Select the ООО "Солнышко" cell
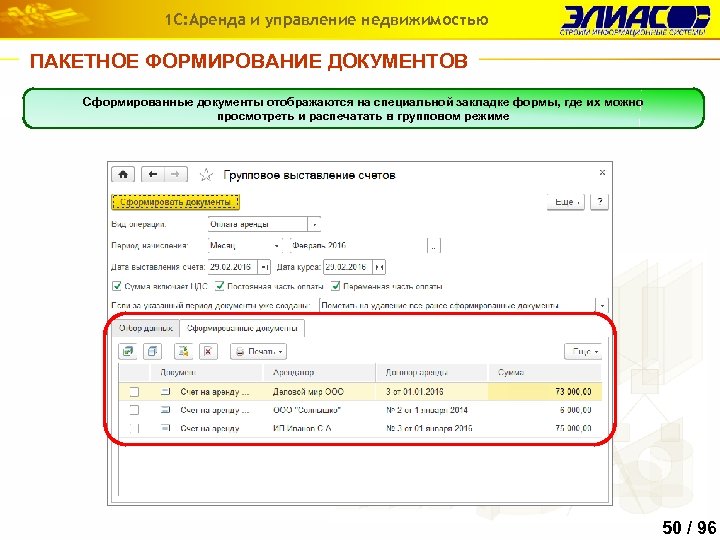Viewport: 720px width, 540px height. pos(319,410)
